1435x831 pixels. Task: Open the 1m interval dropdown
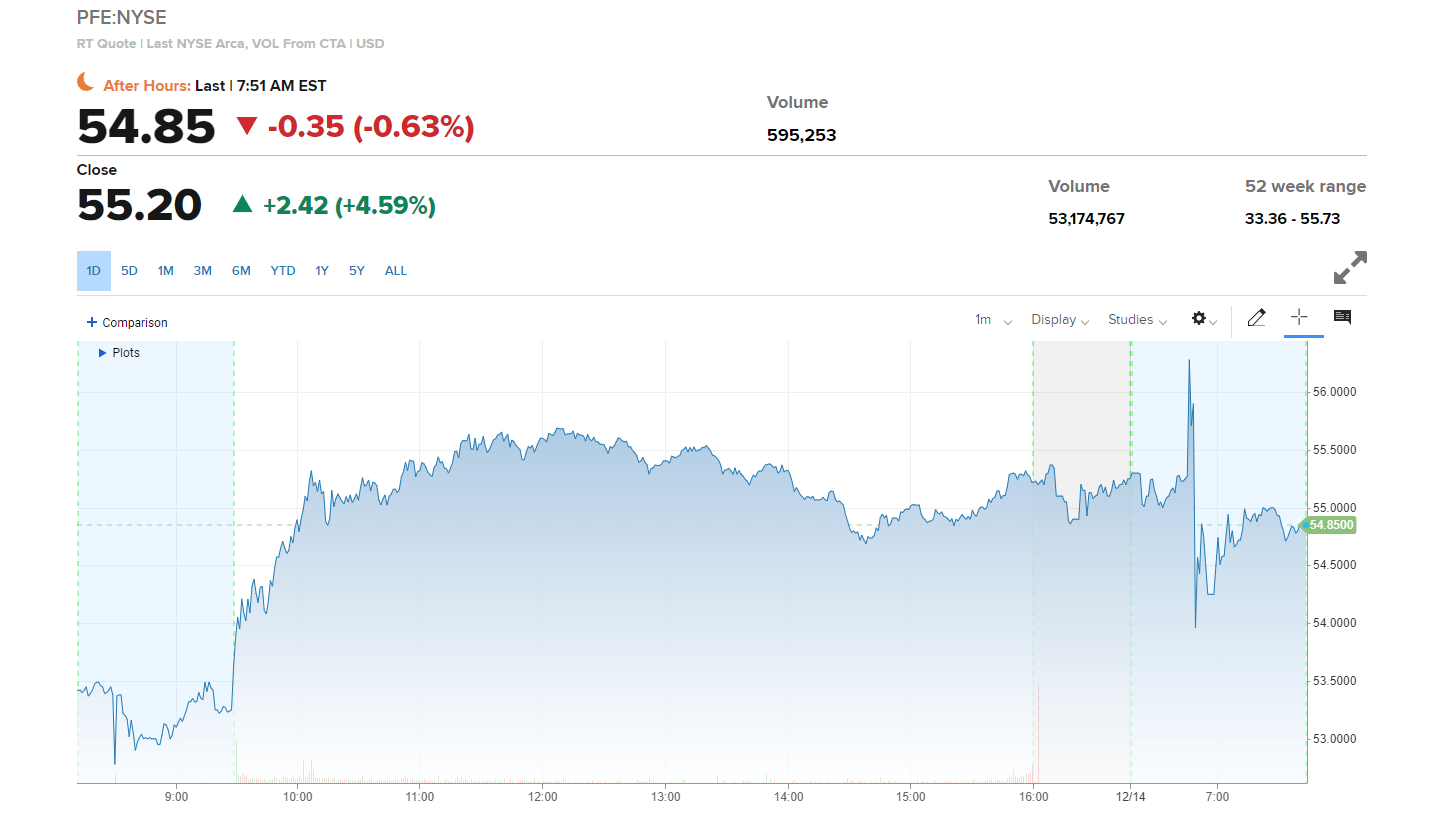point(993,320)
